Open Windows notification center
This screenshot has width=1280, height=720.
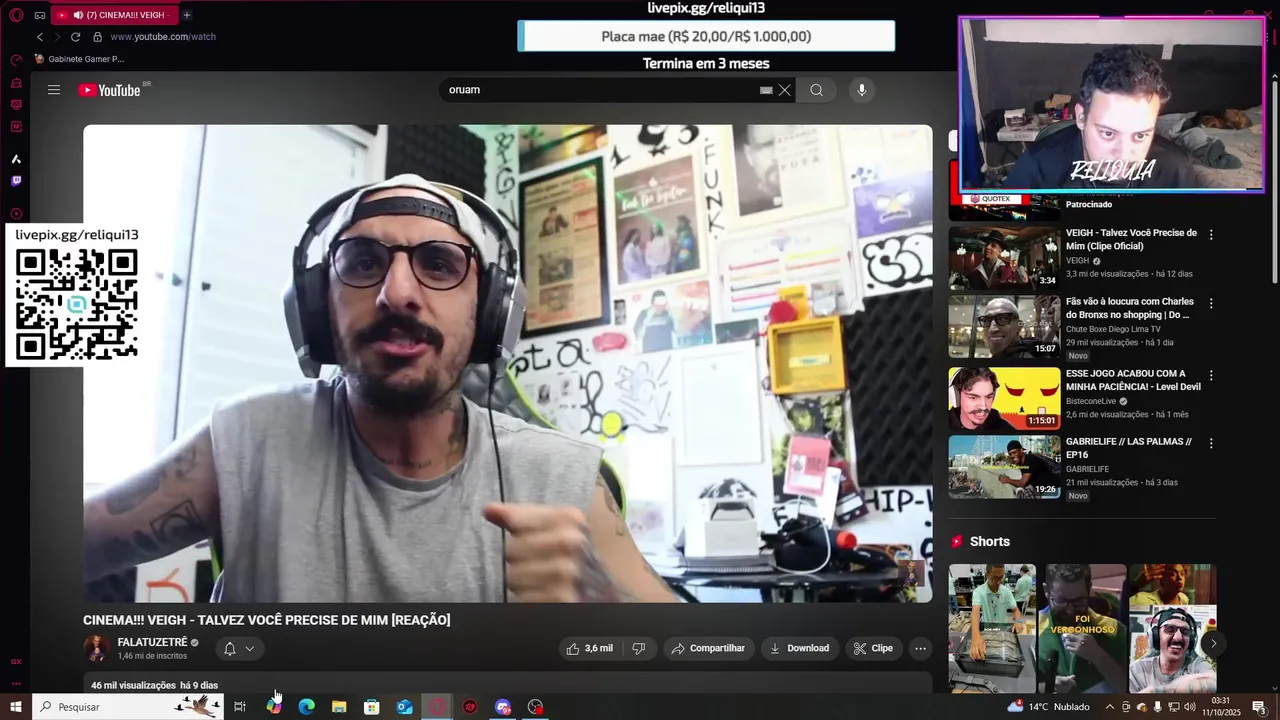[x=1259, y=707]
